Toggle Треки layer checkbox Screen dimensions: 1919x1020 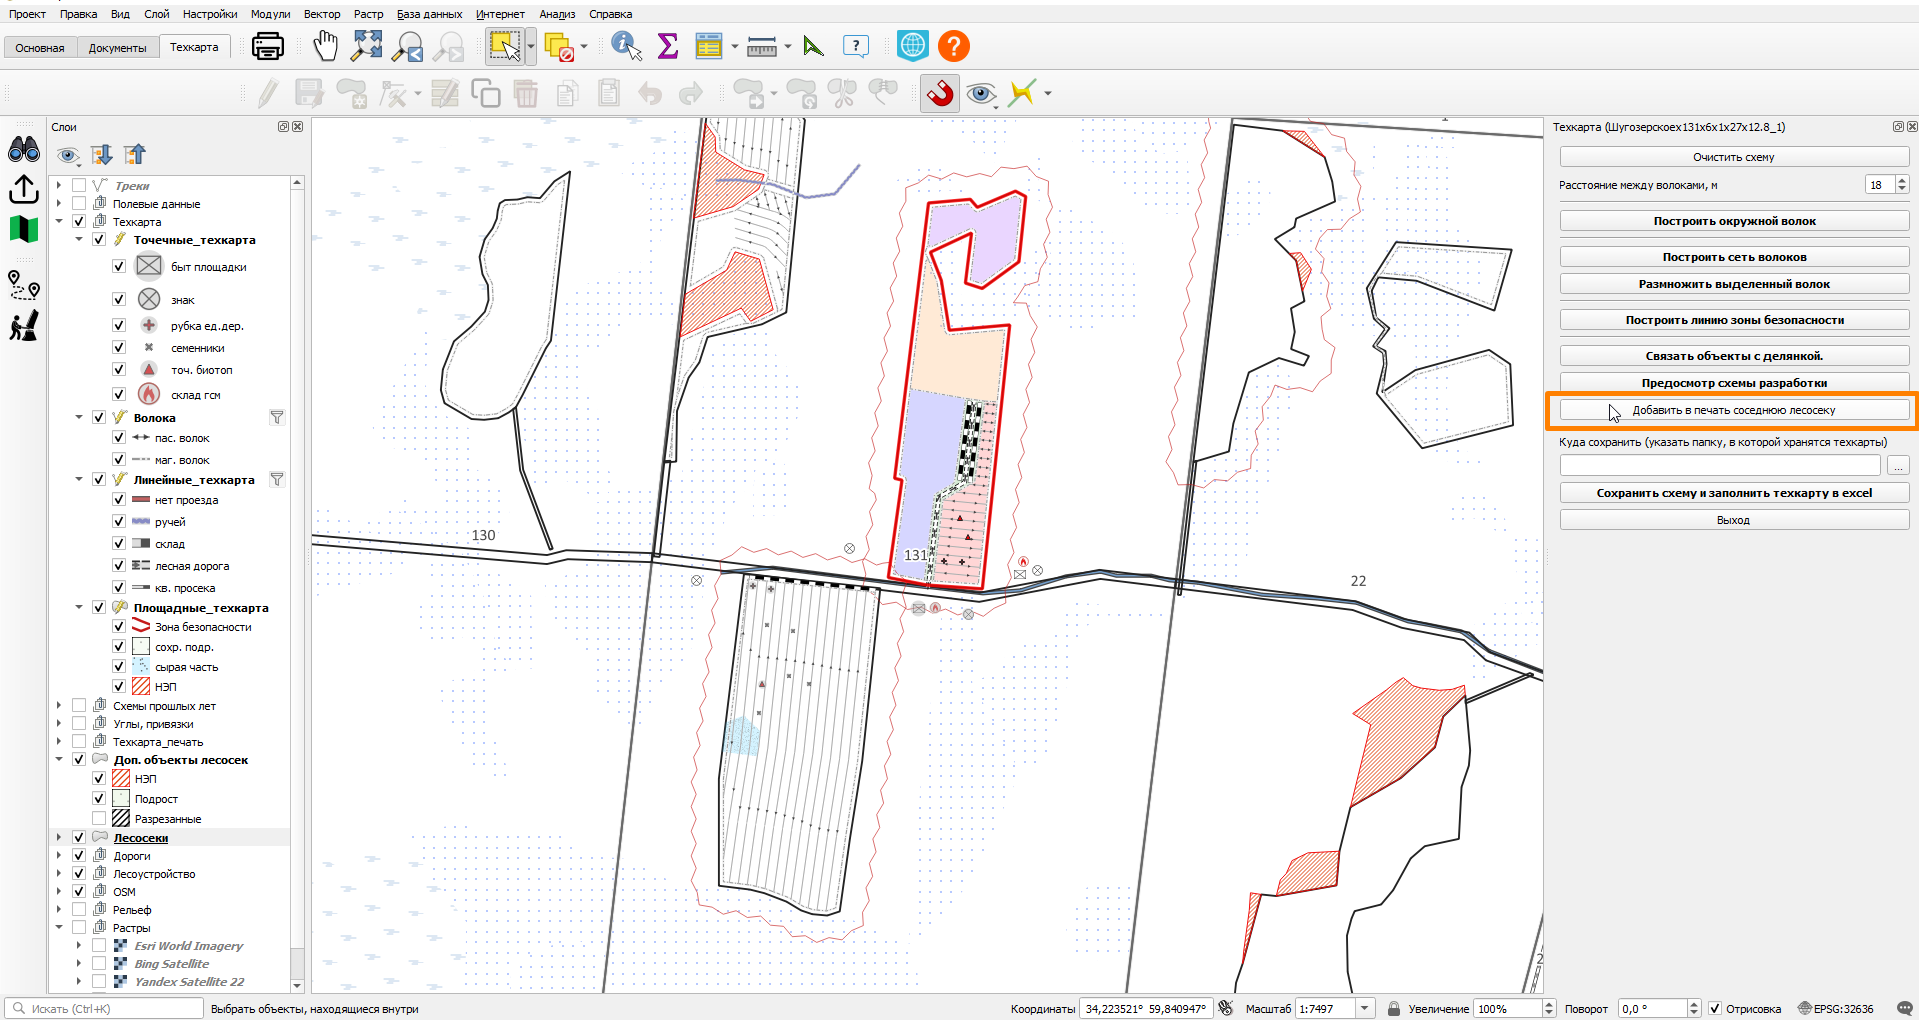(x=79, y=186)
